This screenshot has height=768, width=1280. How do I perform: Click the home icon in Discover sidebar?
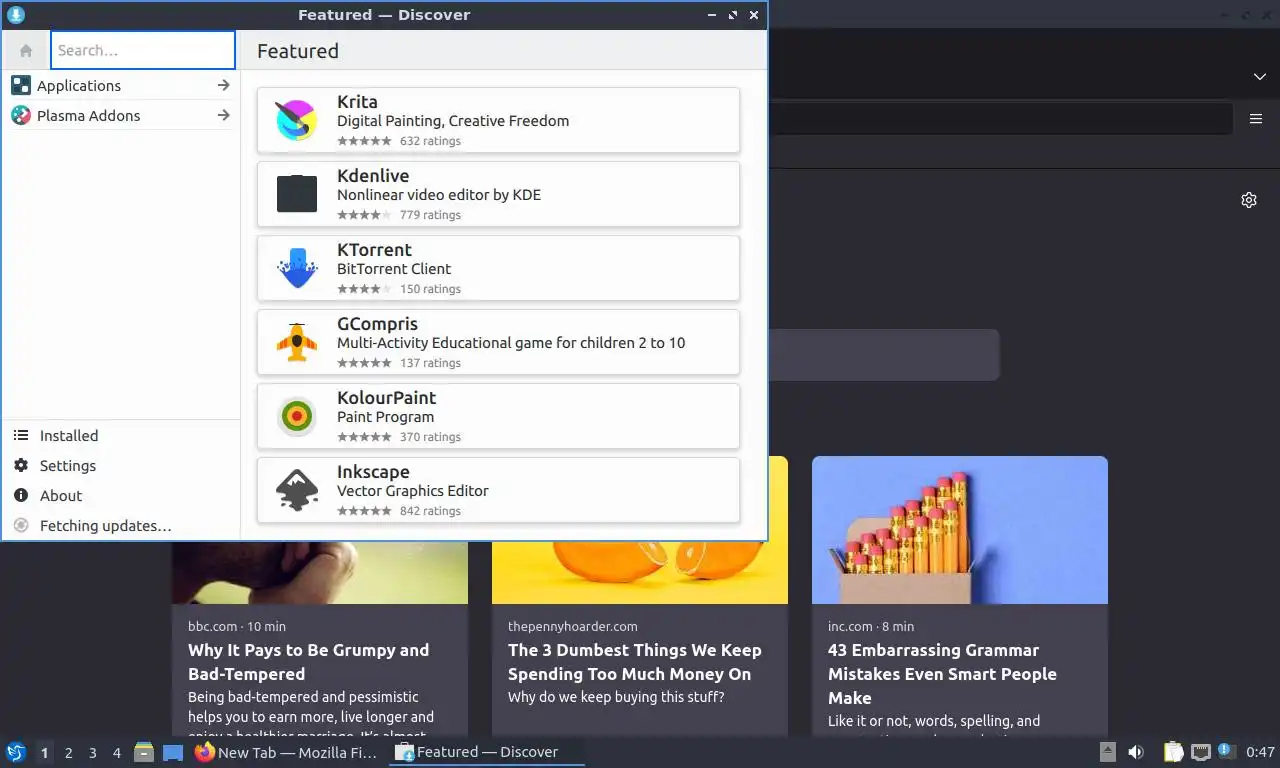pos(26,50)
